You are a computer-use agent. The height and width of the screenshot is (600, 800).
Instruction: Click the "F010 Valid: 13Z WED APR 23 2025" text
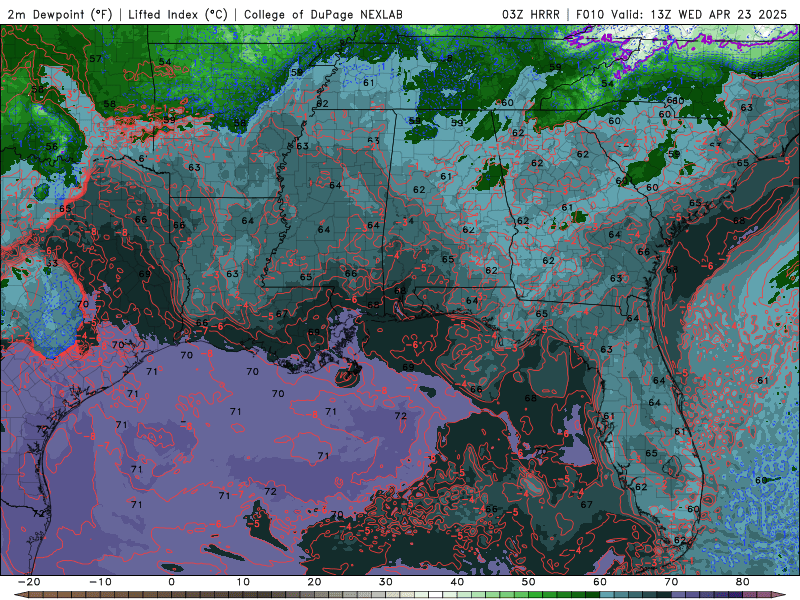682,14
